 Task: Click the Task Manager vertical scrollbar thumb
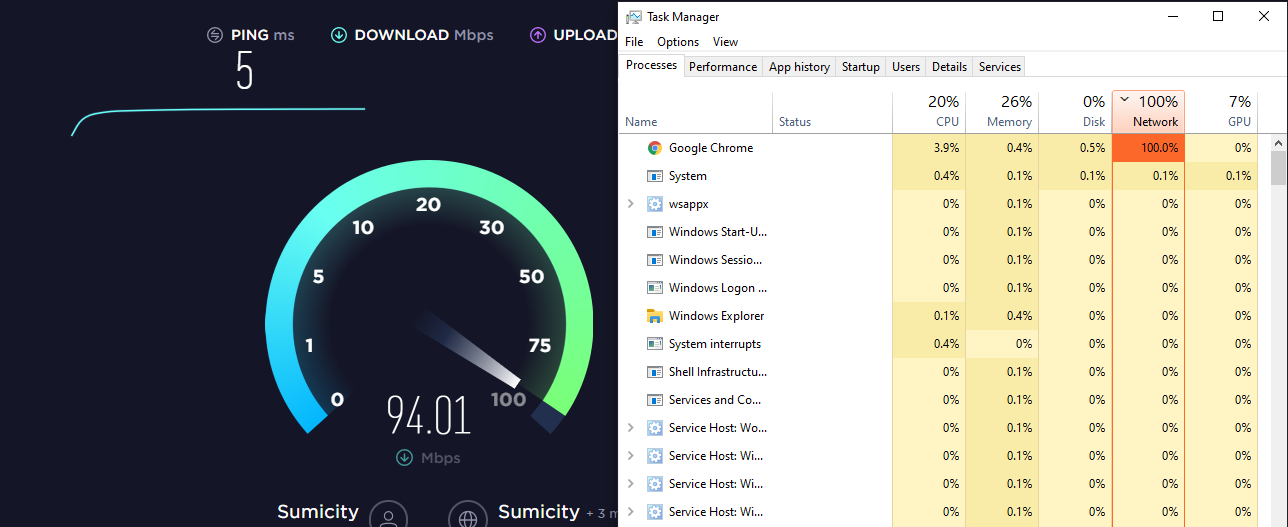click(1279, 169)
